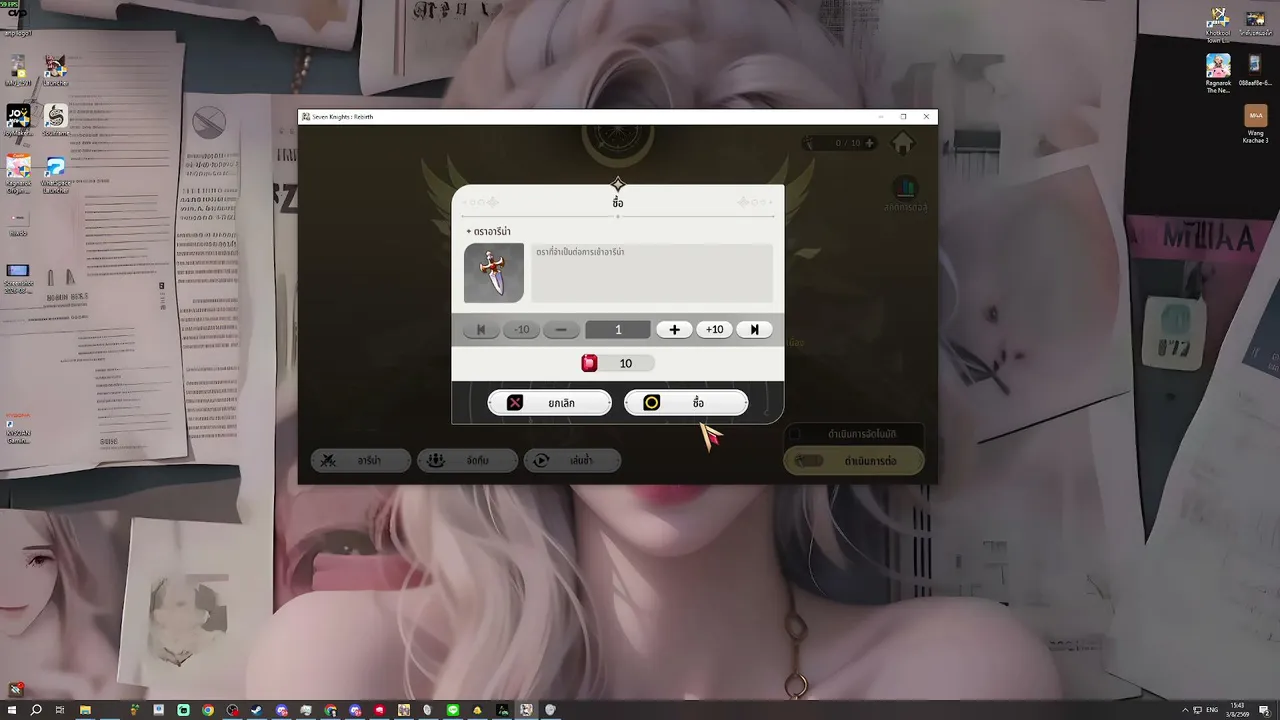This screenshot has height=720, width=1280.
Task: Open the Knockout Town desktop shortcut
Action: click(1218, 26)
